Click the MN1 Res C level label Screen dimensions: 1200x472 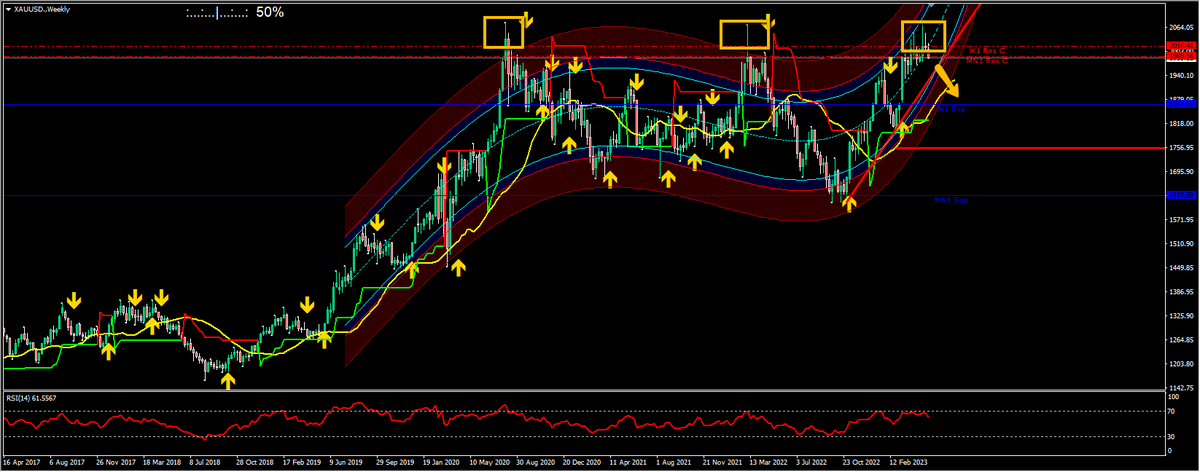[x=985, y=60]
